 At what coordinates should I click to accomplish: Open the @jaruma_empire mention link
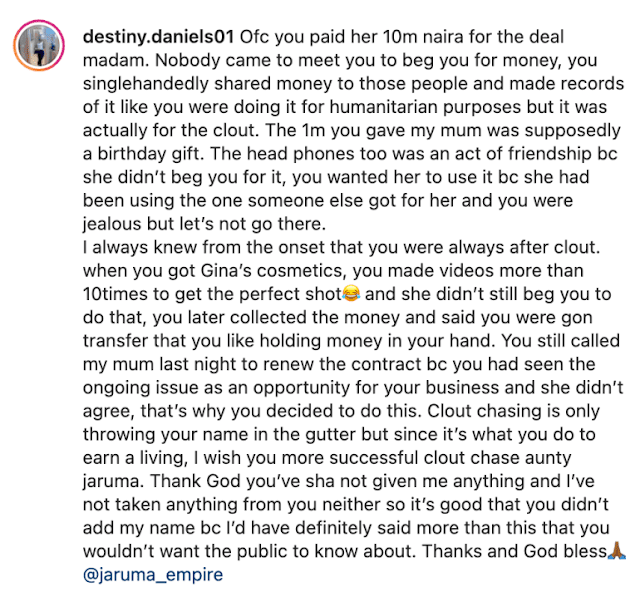(153, 575)
